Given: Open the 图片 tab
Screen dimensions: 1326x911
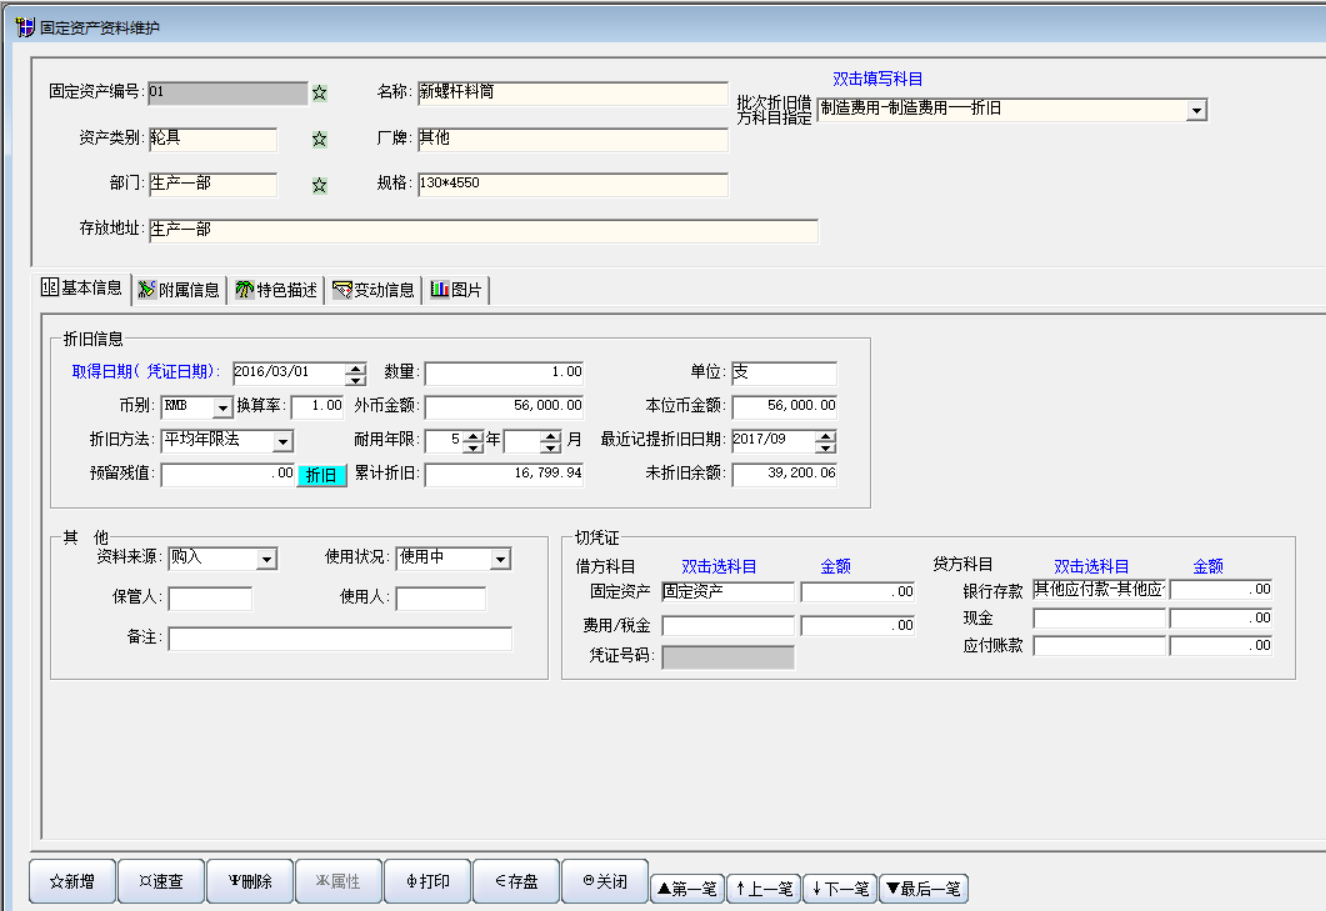Looking at the screenshot, I should pos(457,290).
